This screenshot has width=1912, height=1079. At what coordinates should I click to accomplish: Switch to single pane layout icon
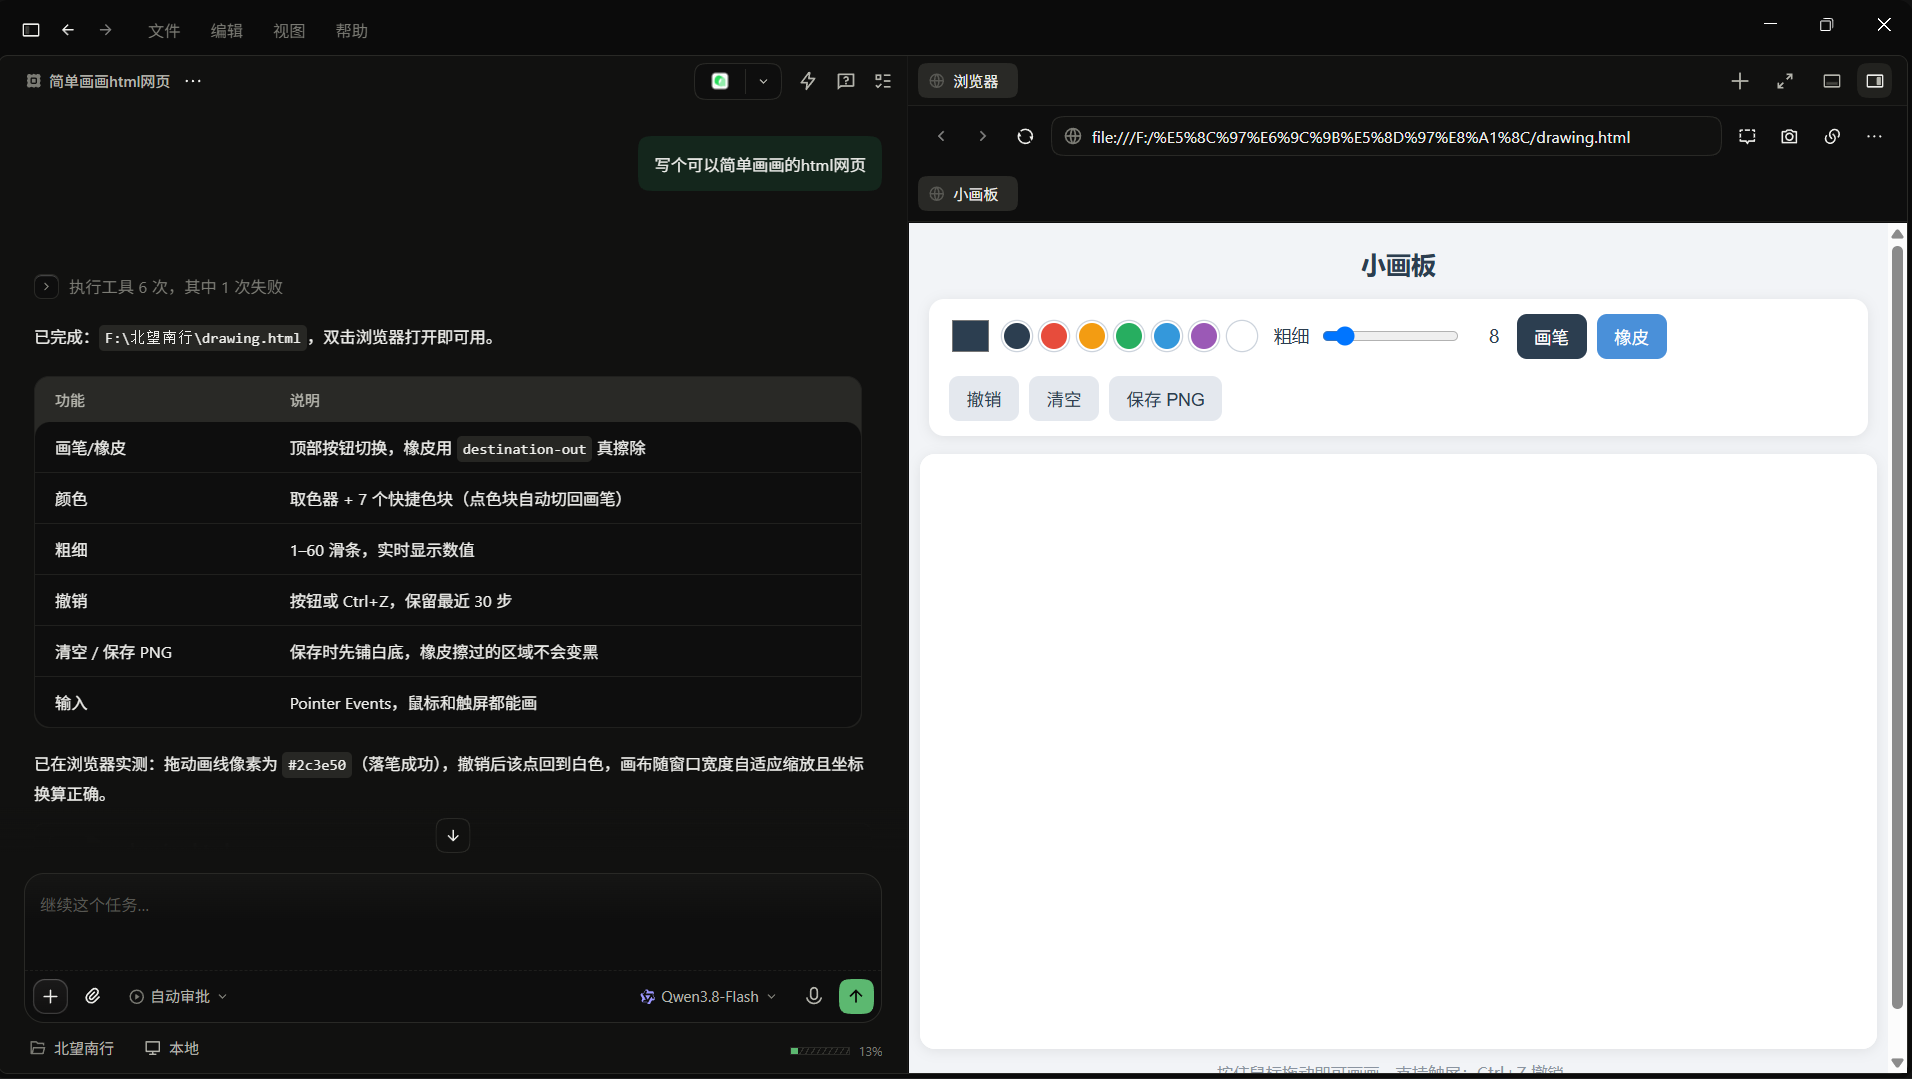[1832, 81]
